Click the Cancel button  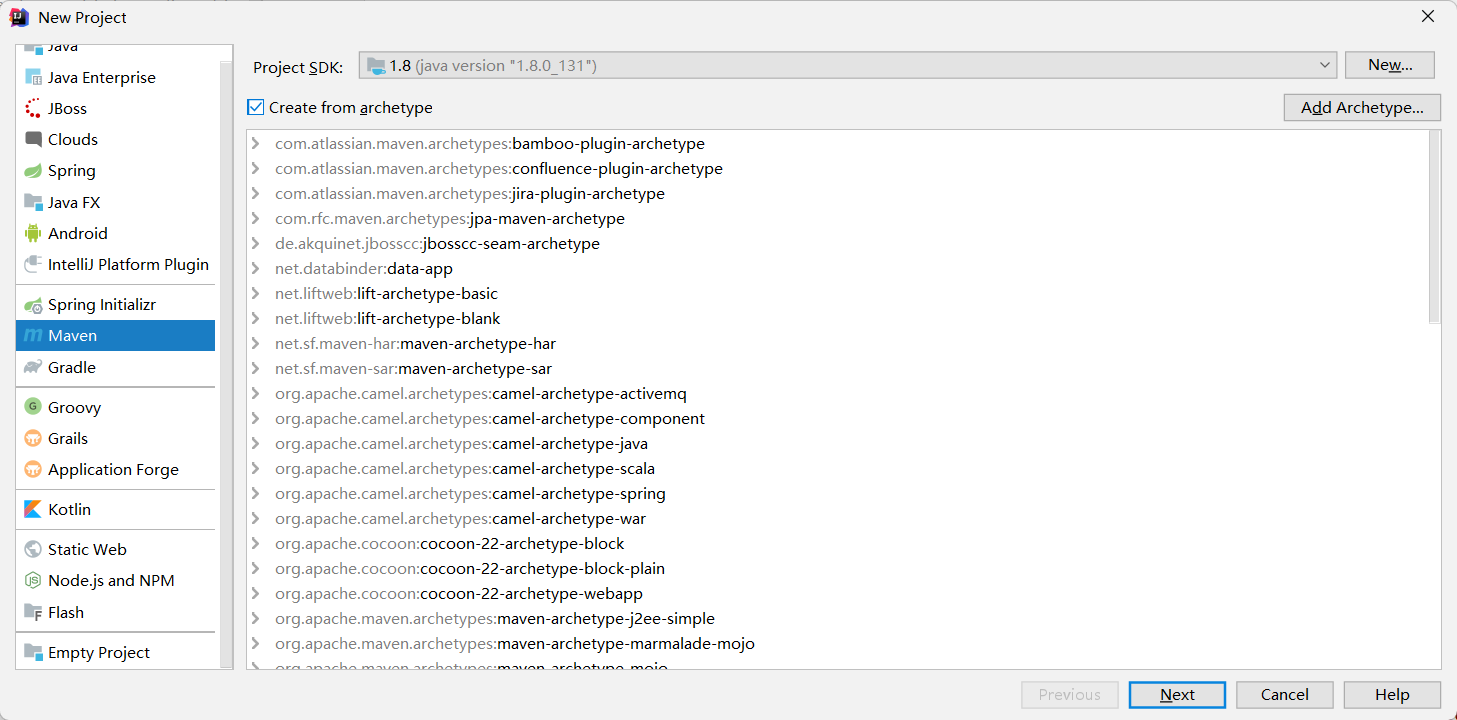[1285, 695]
